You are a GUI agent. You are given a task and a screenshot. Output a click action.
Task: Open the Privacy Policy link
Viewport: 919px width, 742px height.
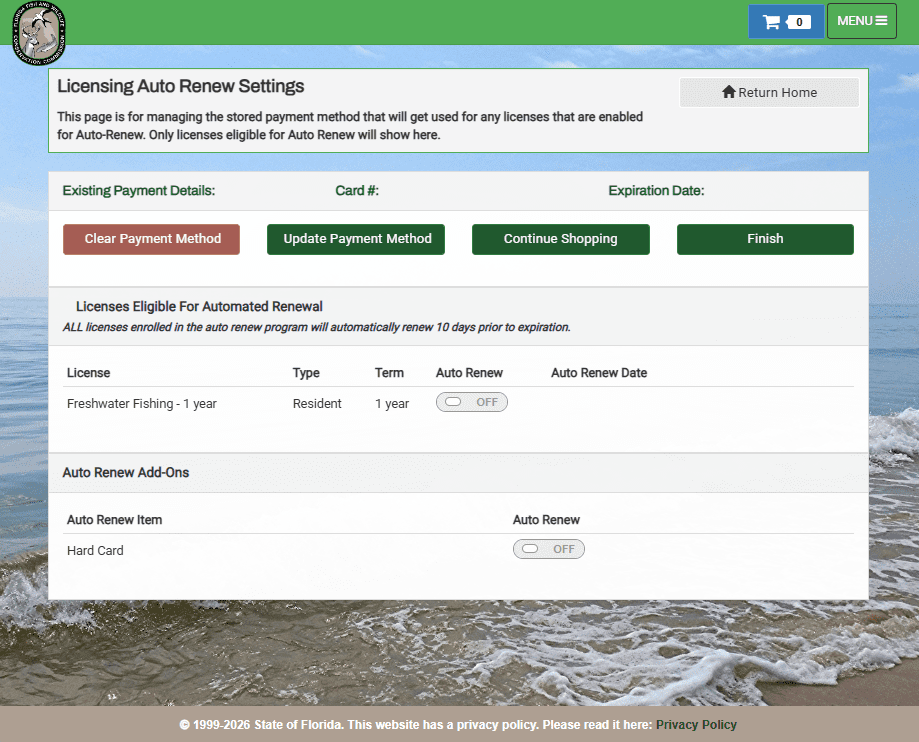tap(696, 725)
